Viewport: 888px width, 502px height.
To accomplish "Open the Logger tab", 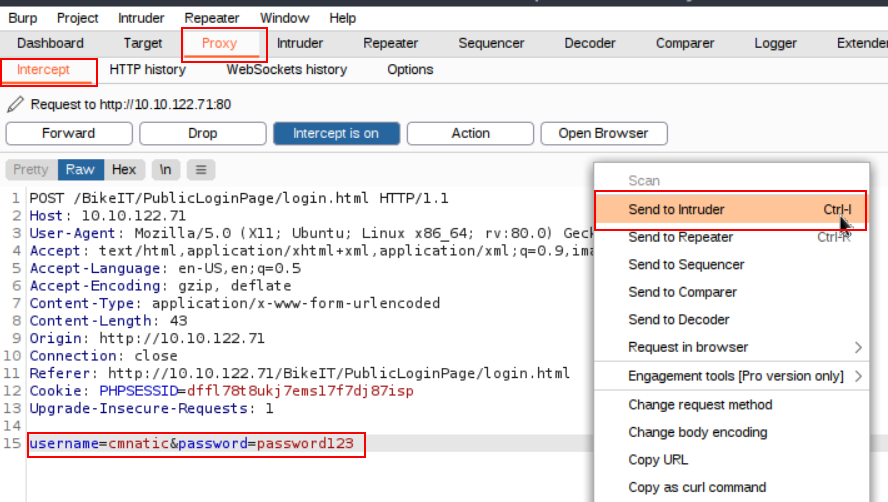I will tap(776, 43).
